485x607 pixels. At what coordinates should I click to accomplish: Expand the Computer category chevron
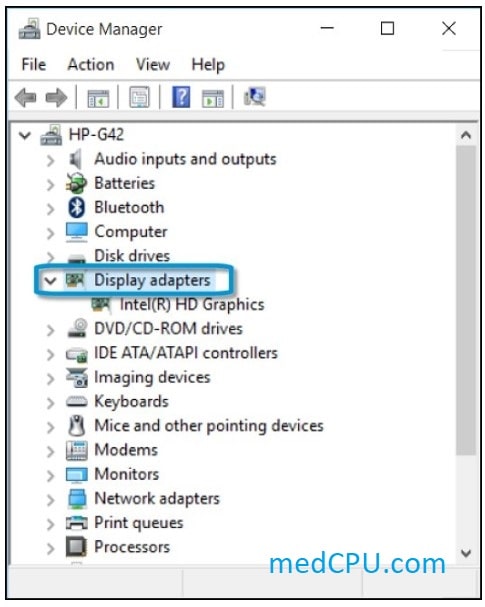pos(50,233)
